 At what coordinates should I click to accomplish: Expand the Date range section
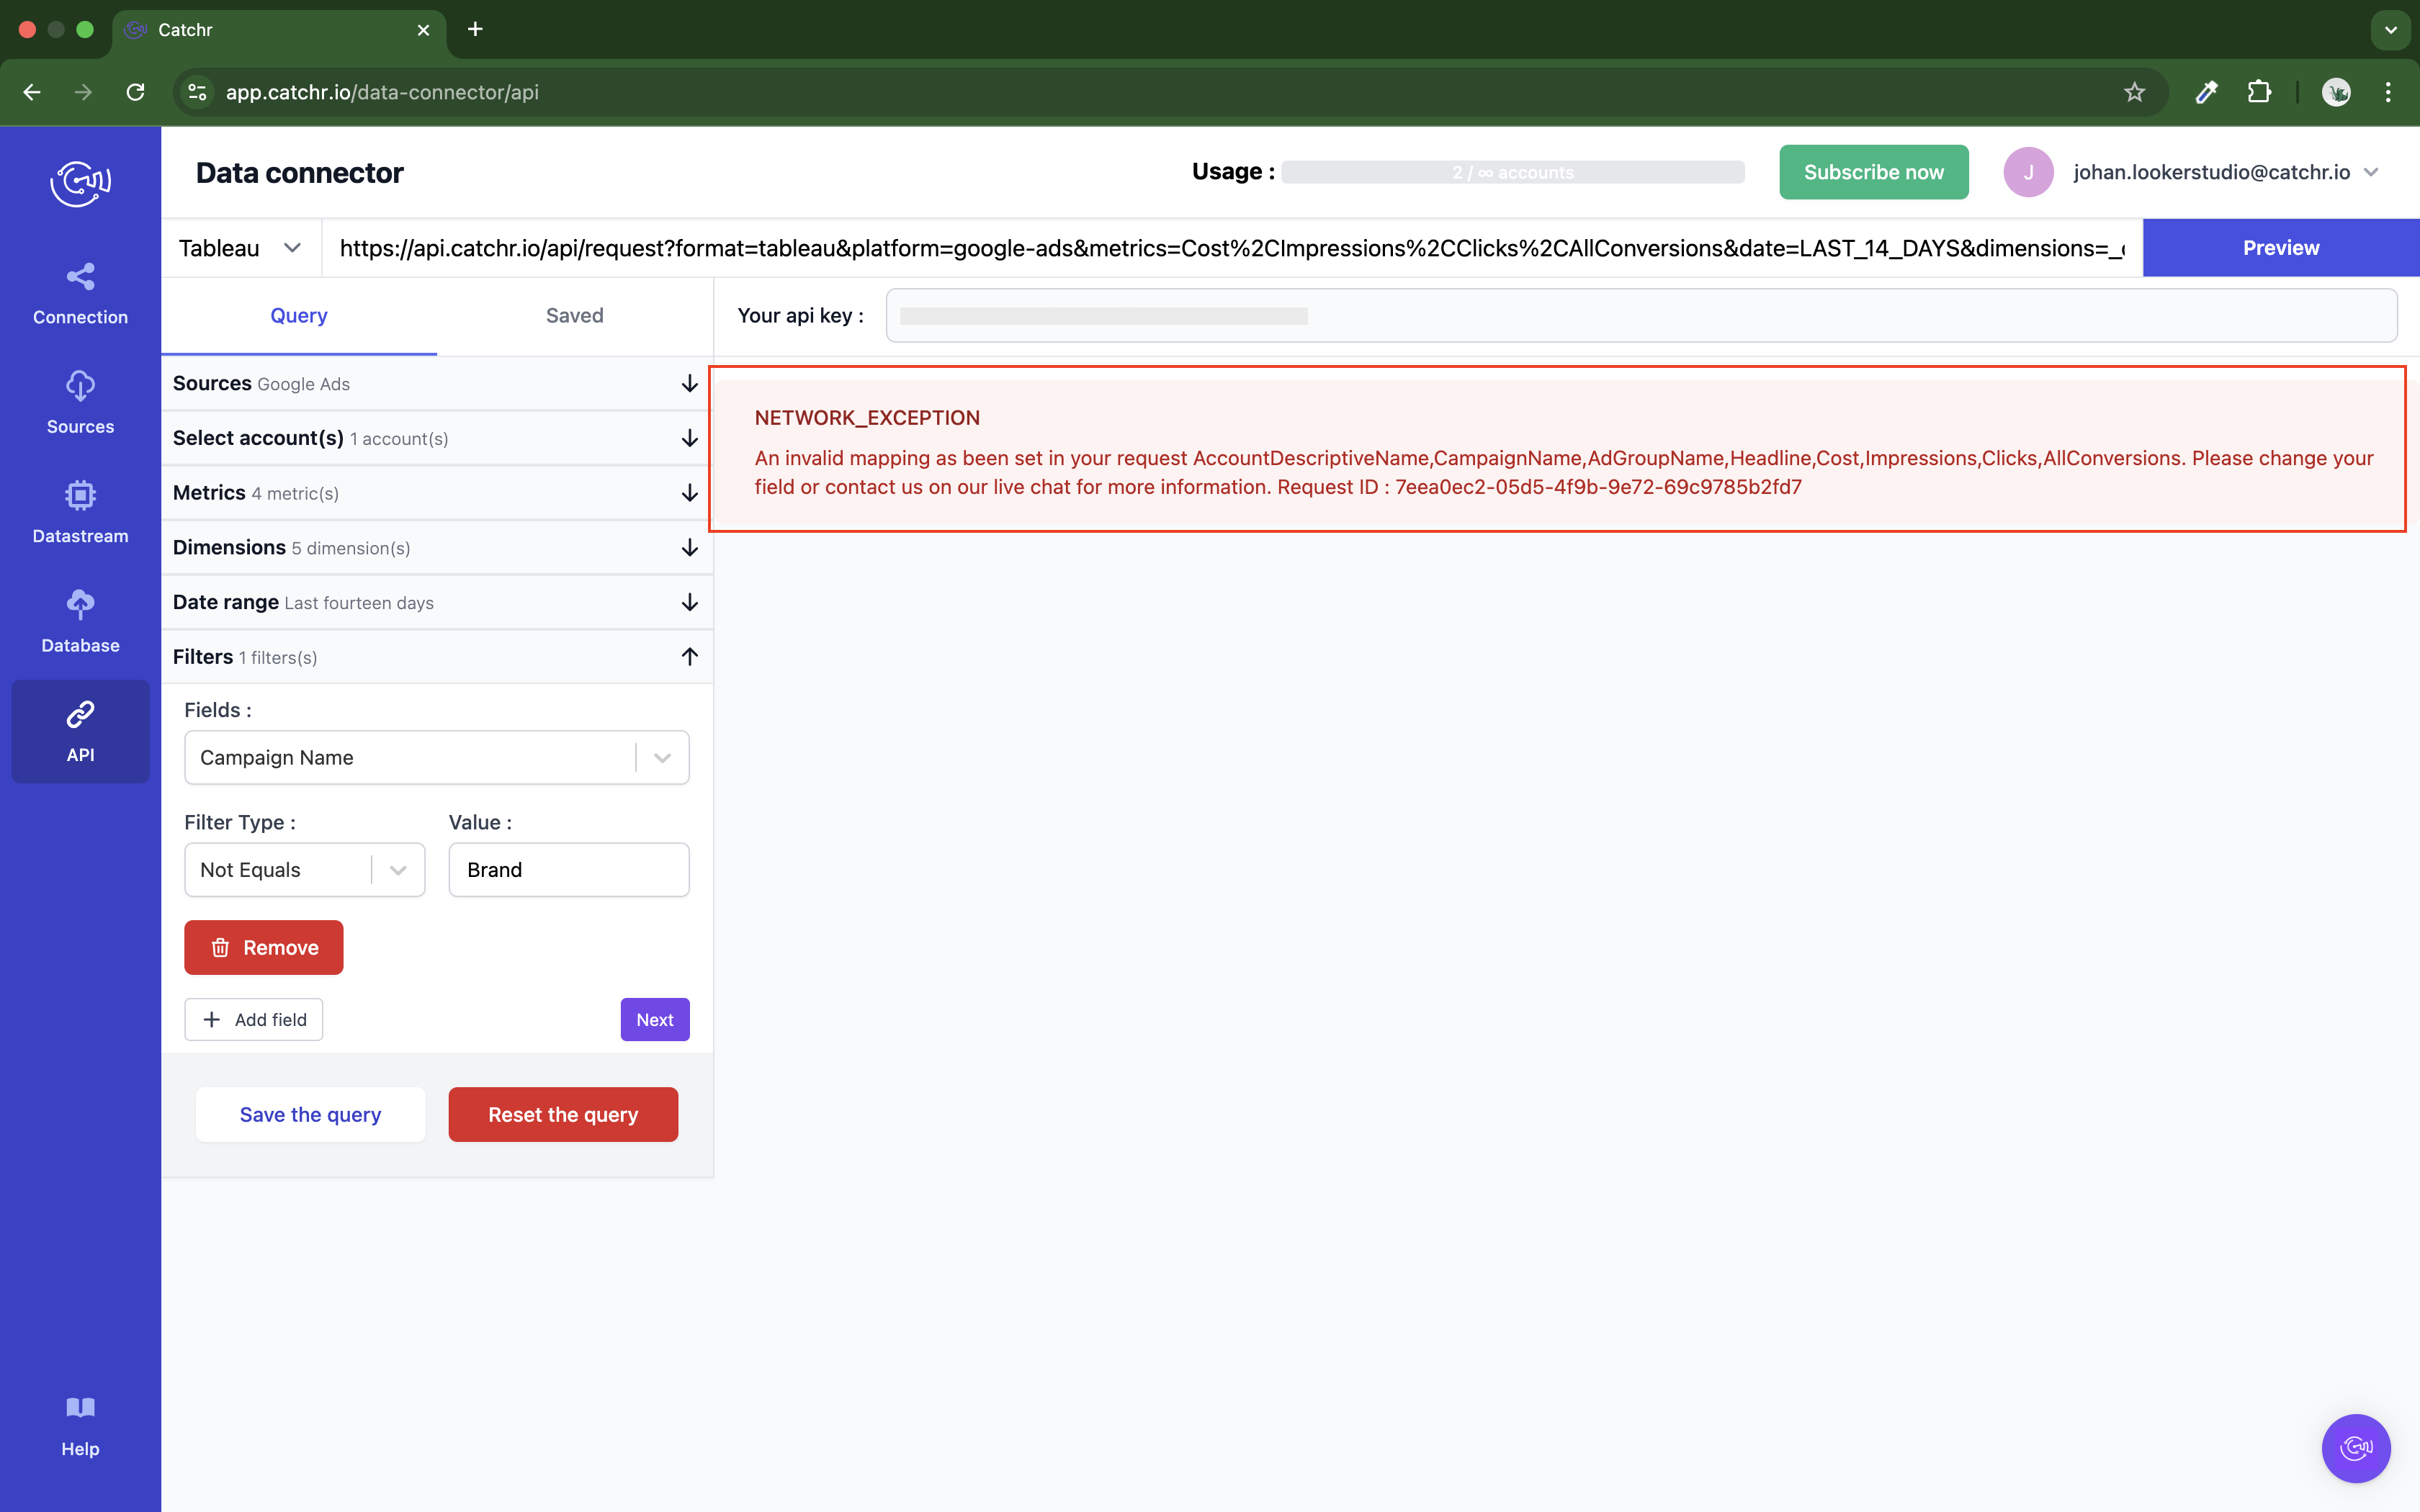pos(436,602)
